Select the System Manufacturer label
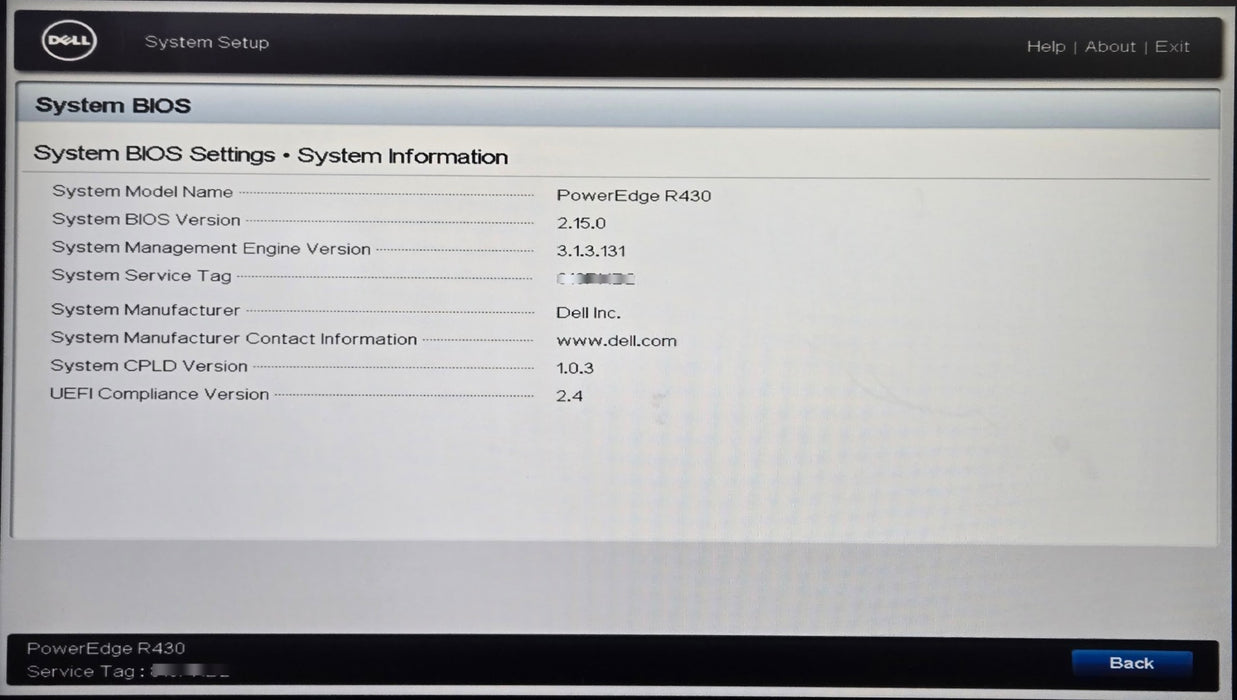The width and height of the screenshot is (1237, 700). coord(145,311)
